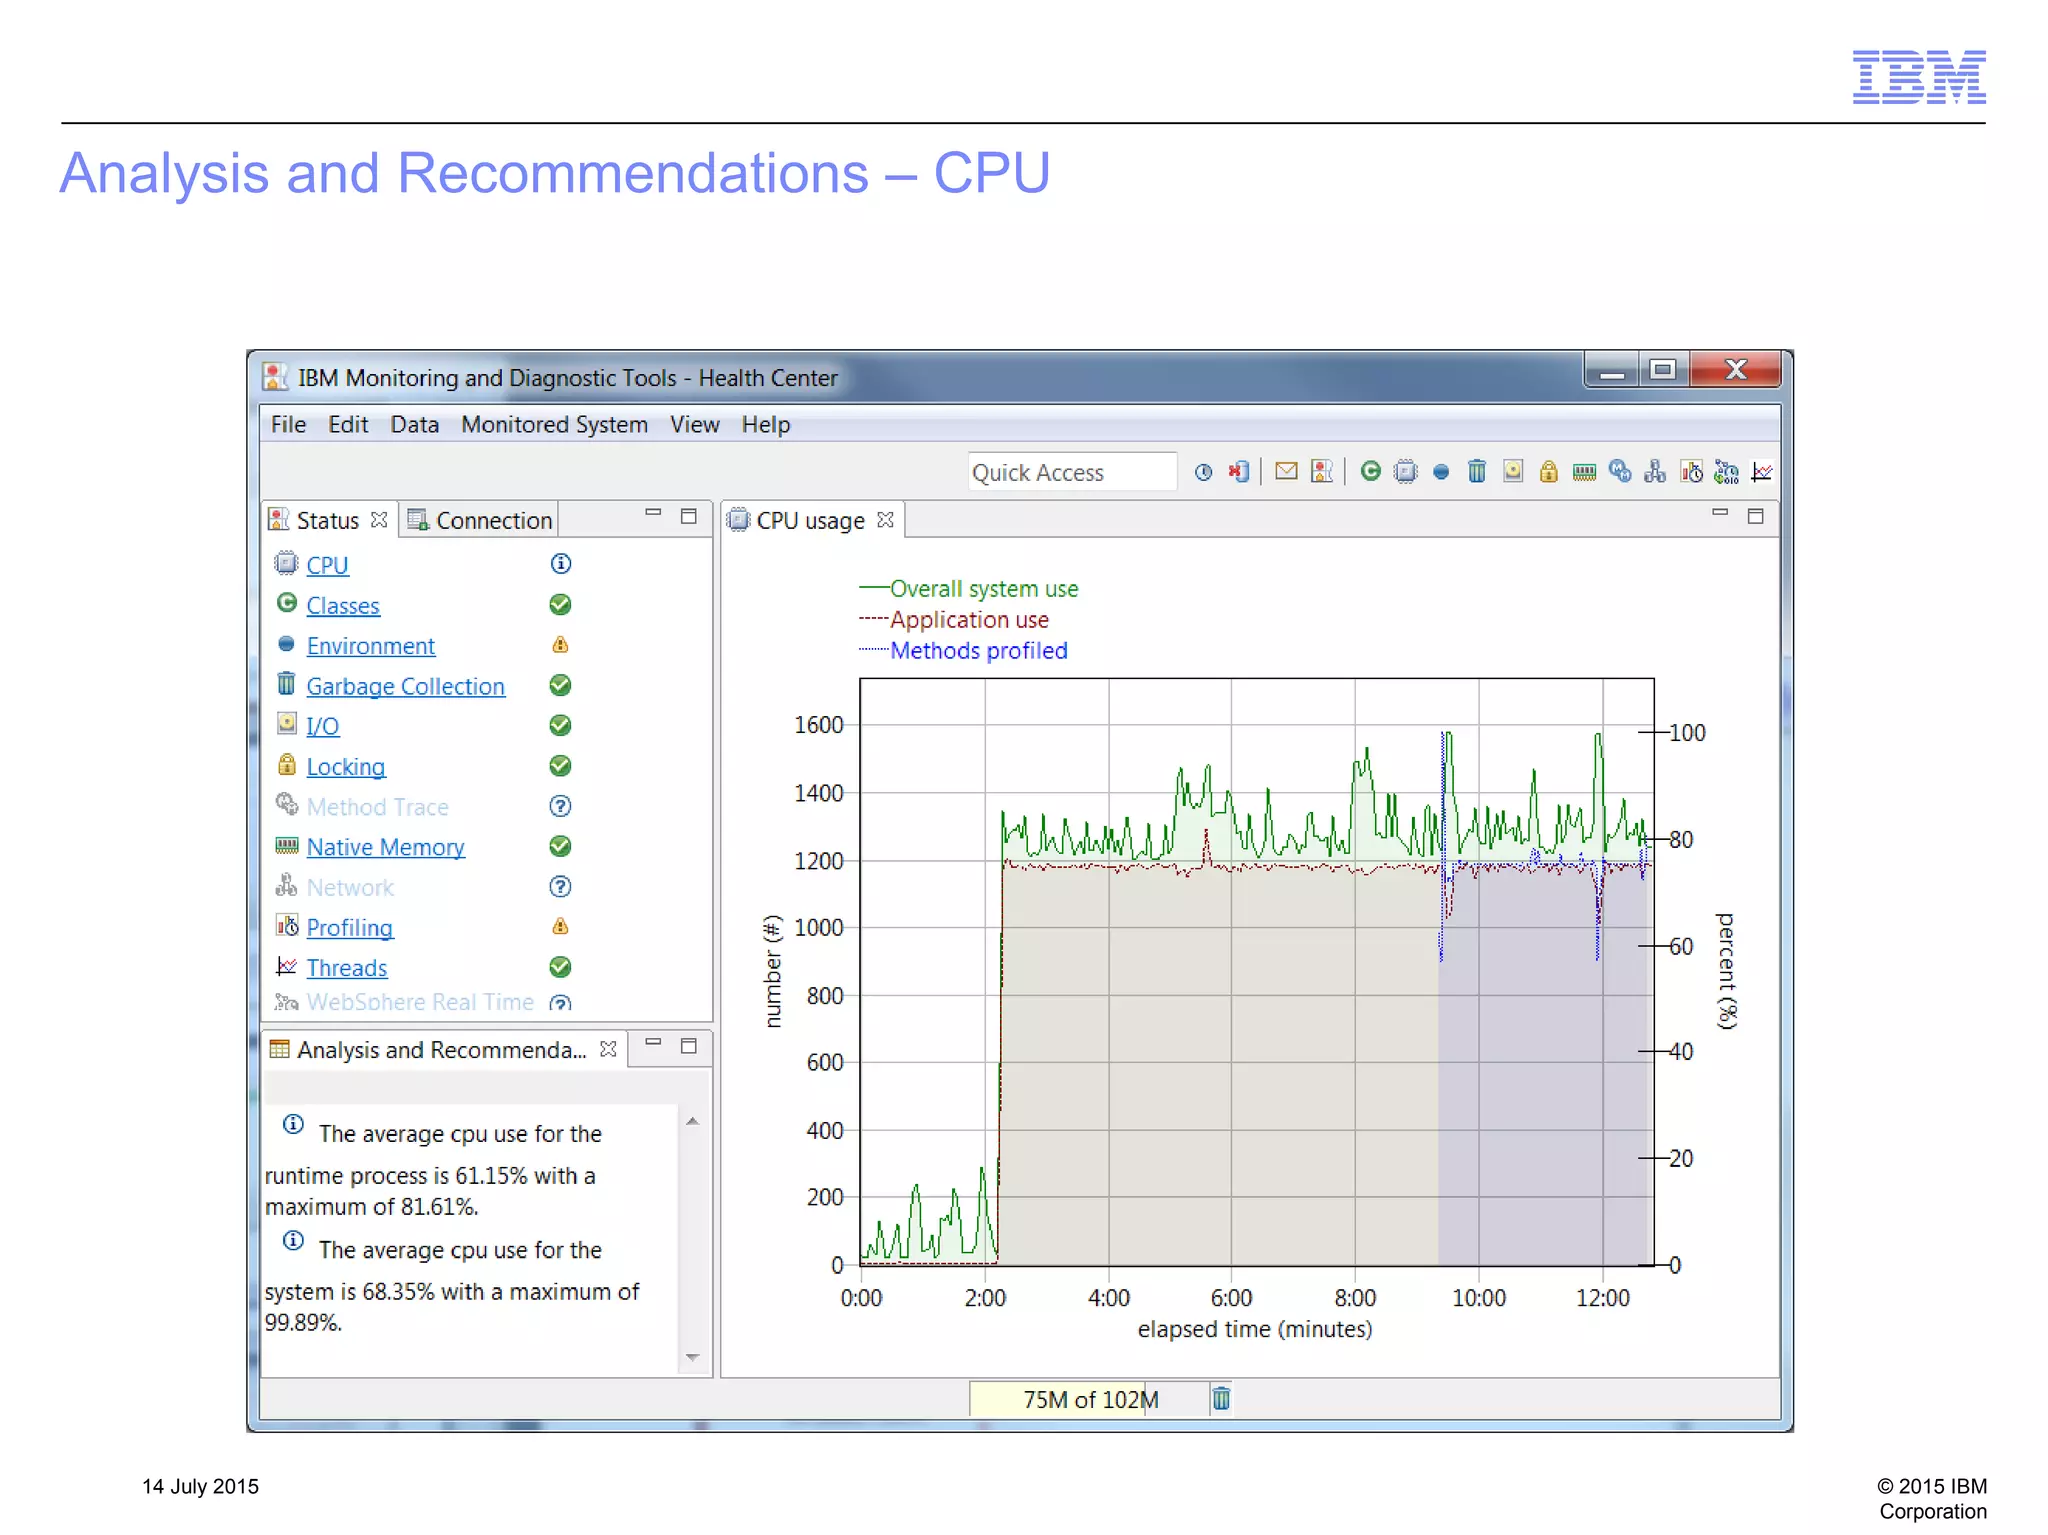Viewport: 2048px width, 1535px height.
Task: Open the CPU link in Status
Action: (x=327, y=565)
